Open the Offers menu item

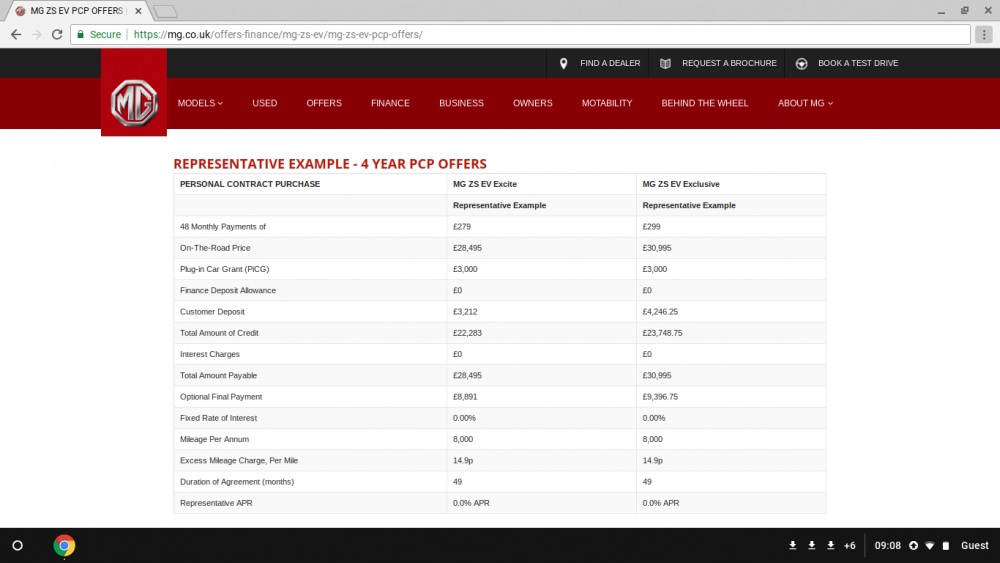pos(324,103)
